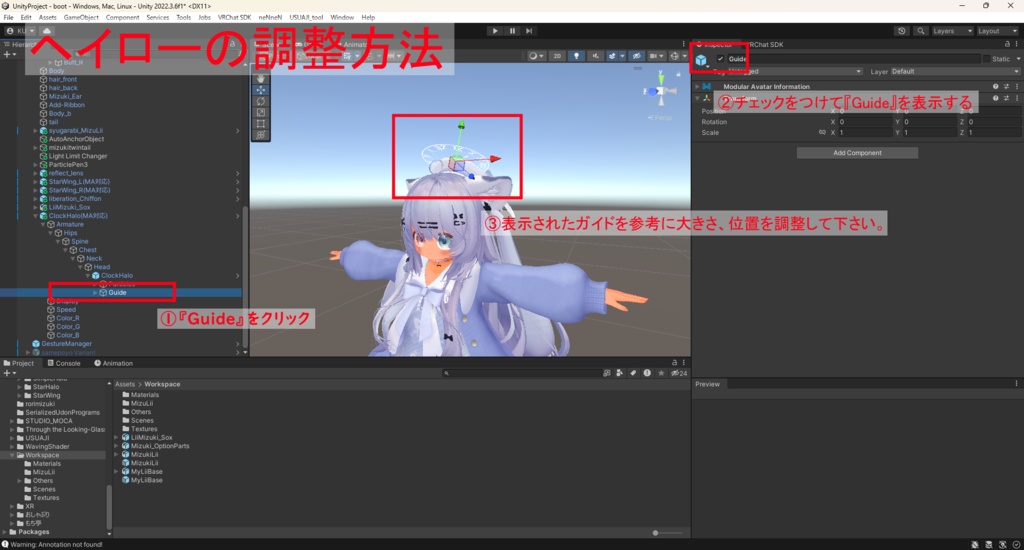Click the GameObject cube icon in Inspector
The height and width of the screenshot is (550, 1024).
coord(701,61)
